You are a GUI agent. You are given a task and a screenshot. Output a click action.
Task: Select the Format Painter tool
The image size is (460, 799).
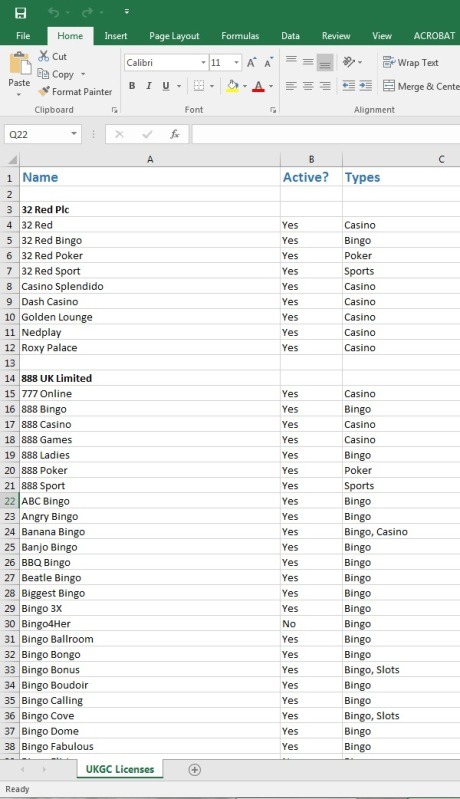coord(75,92)
